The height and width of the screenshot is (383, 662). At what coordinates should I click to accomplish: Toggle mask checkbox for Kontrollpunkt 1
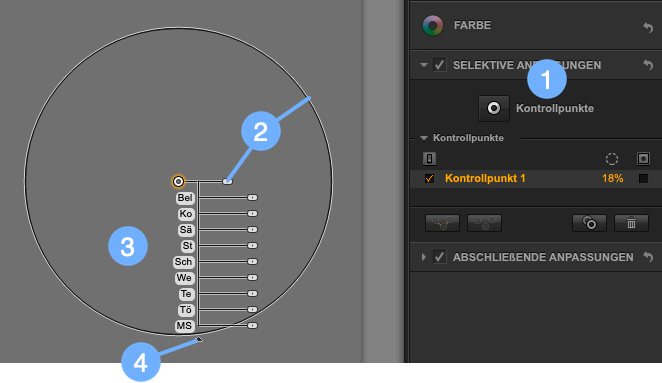pyautogui.click(x=643, y=179)
